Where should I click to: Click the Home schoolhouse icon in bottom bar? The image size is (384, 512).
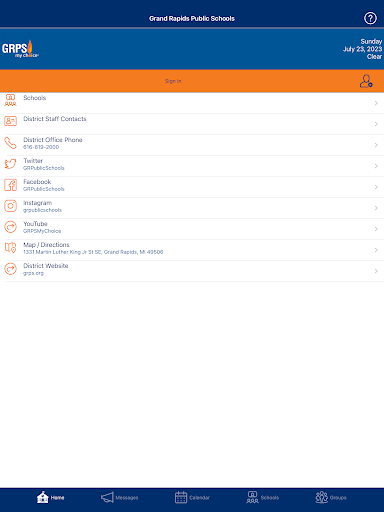[43, 497]
